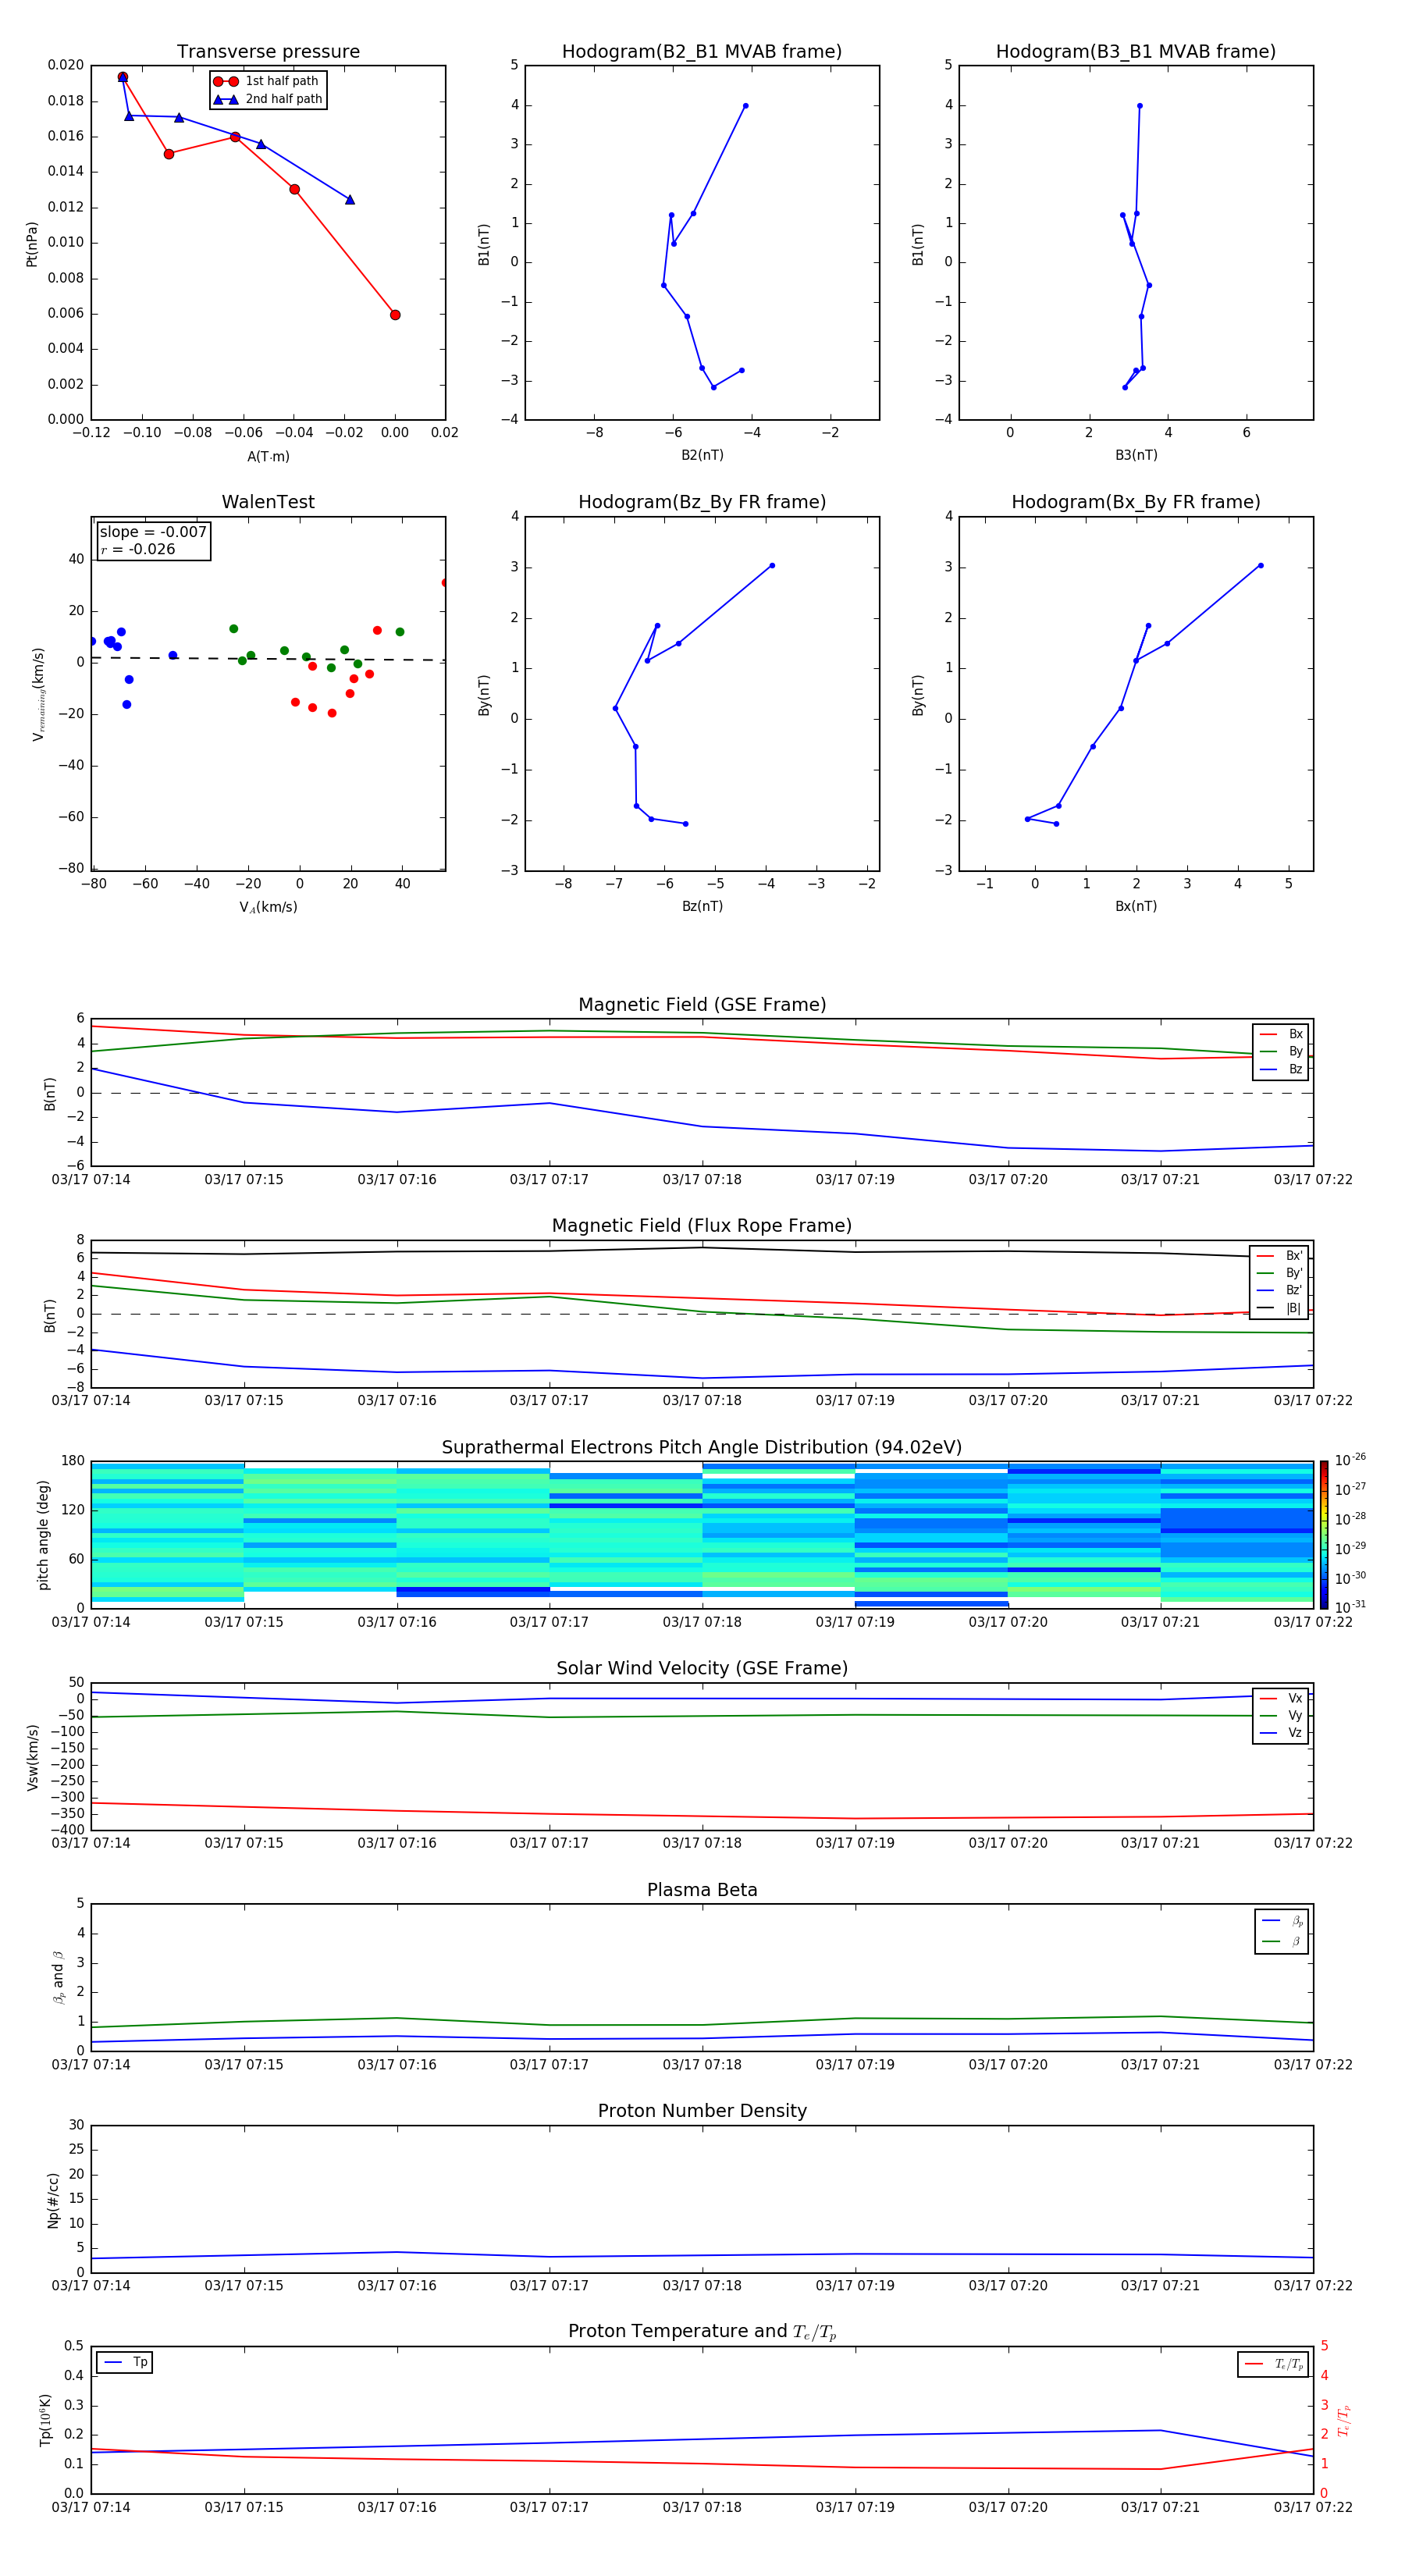This screenshot has height=2576, width=1405.
Task: Click the |B| legend entry in Flux Rope plot
Action: pyautogui.click(x=1279, y=1308)
